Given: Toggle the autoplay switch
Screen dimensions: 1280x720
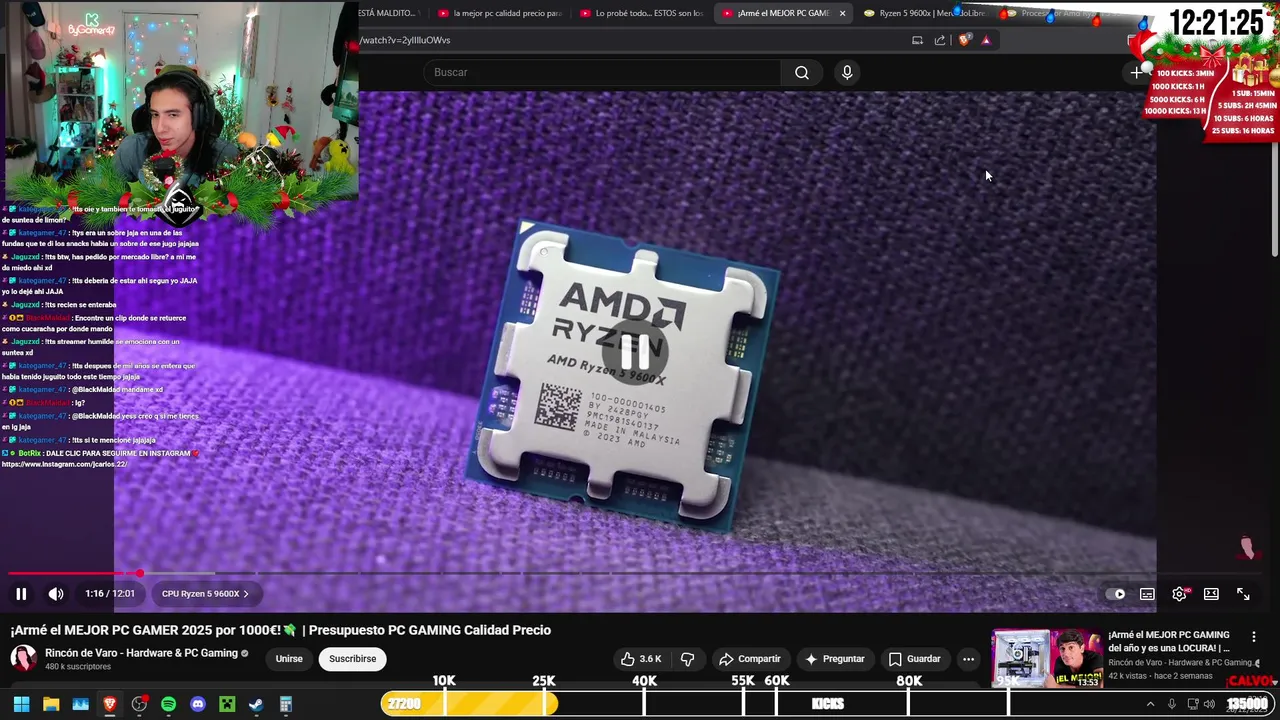Looking at the screenshot, I should tap(1116, 594).
